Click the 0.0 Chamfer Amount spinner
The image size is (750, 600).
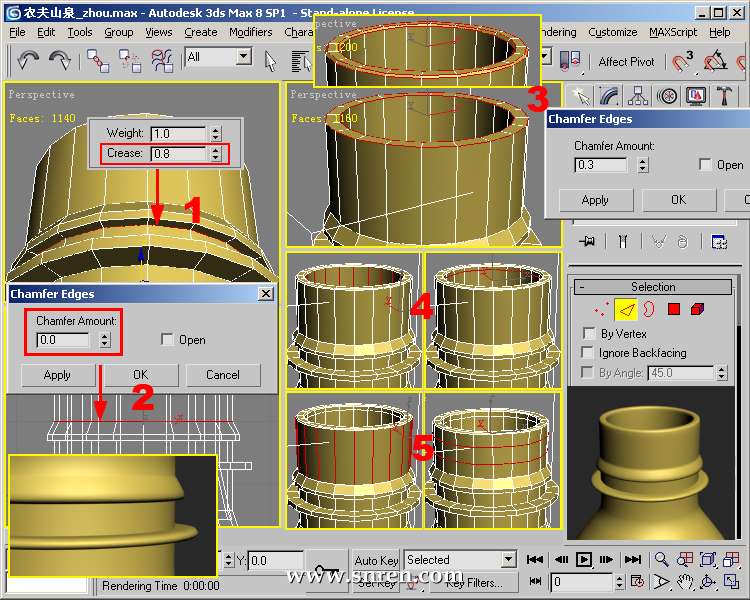pyautogui.click(x=104, y=340)
